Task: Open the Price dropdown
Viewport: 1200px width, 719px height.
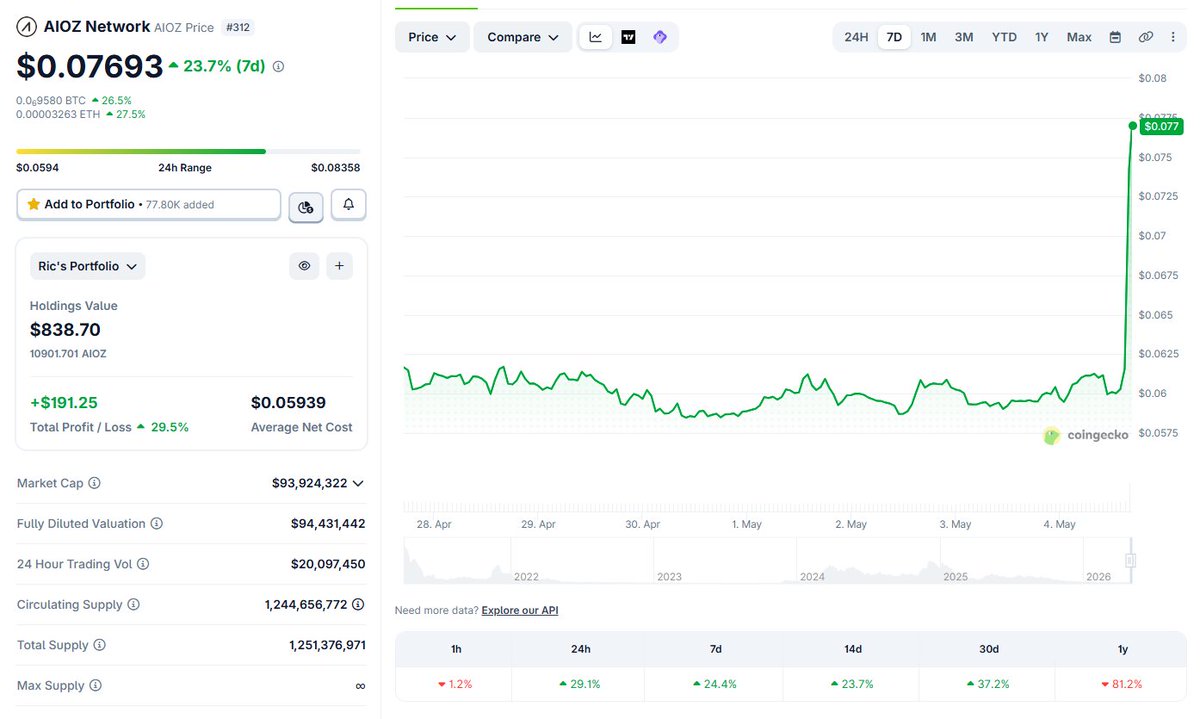Action: click(432, 37)
